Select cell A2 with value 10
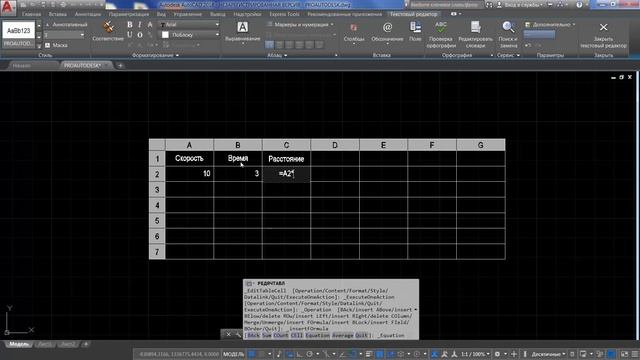 pyautogui.click(x=189, y=174)
